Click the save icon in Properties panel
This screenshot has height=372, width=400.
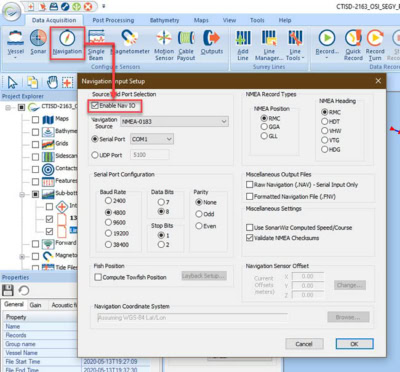click(8, 290)
